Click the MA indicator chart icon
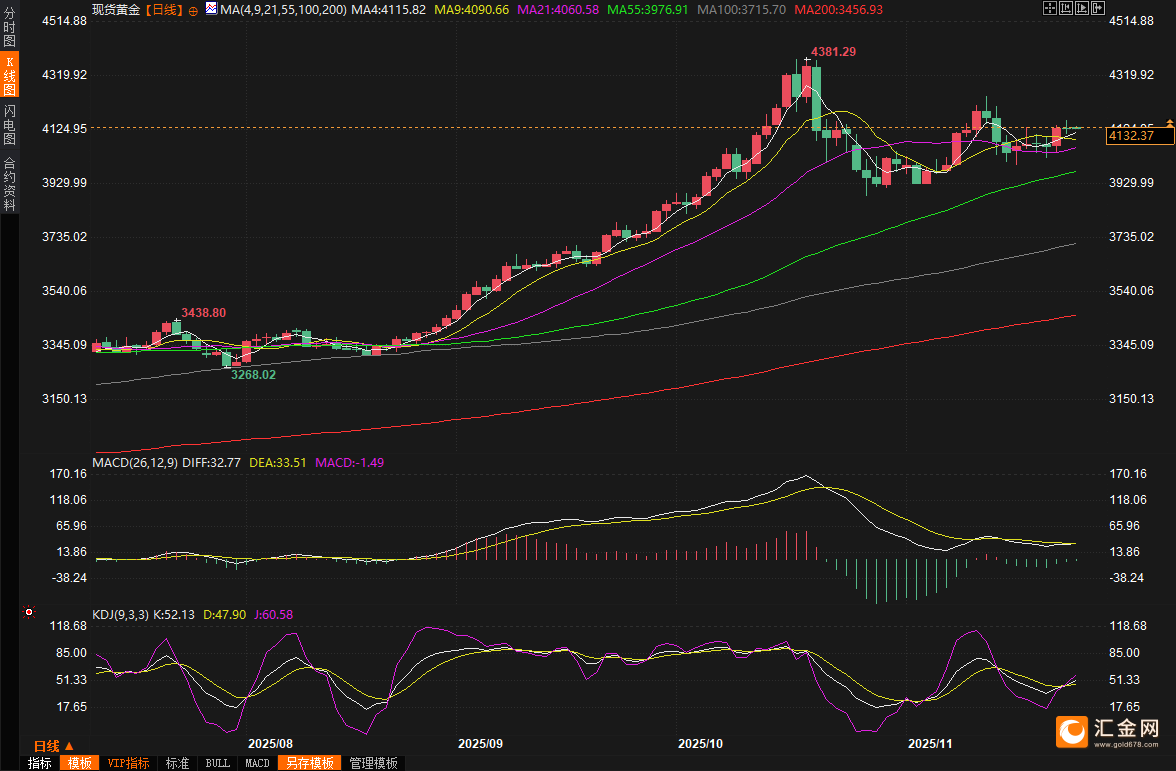Image resolution: width=1176 pixels, height=771 pixels. click(210, 9)
